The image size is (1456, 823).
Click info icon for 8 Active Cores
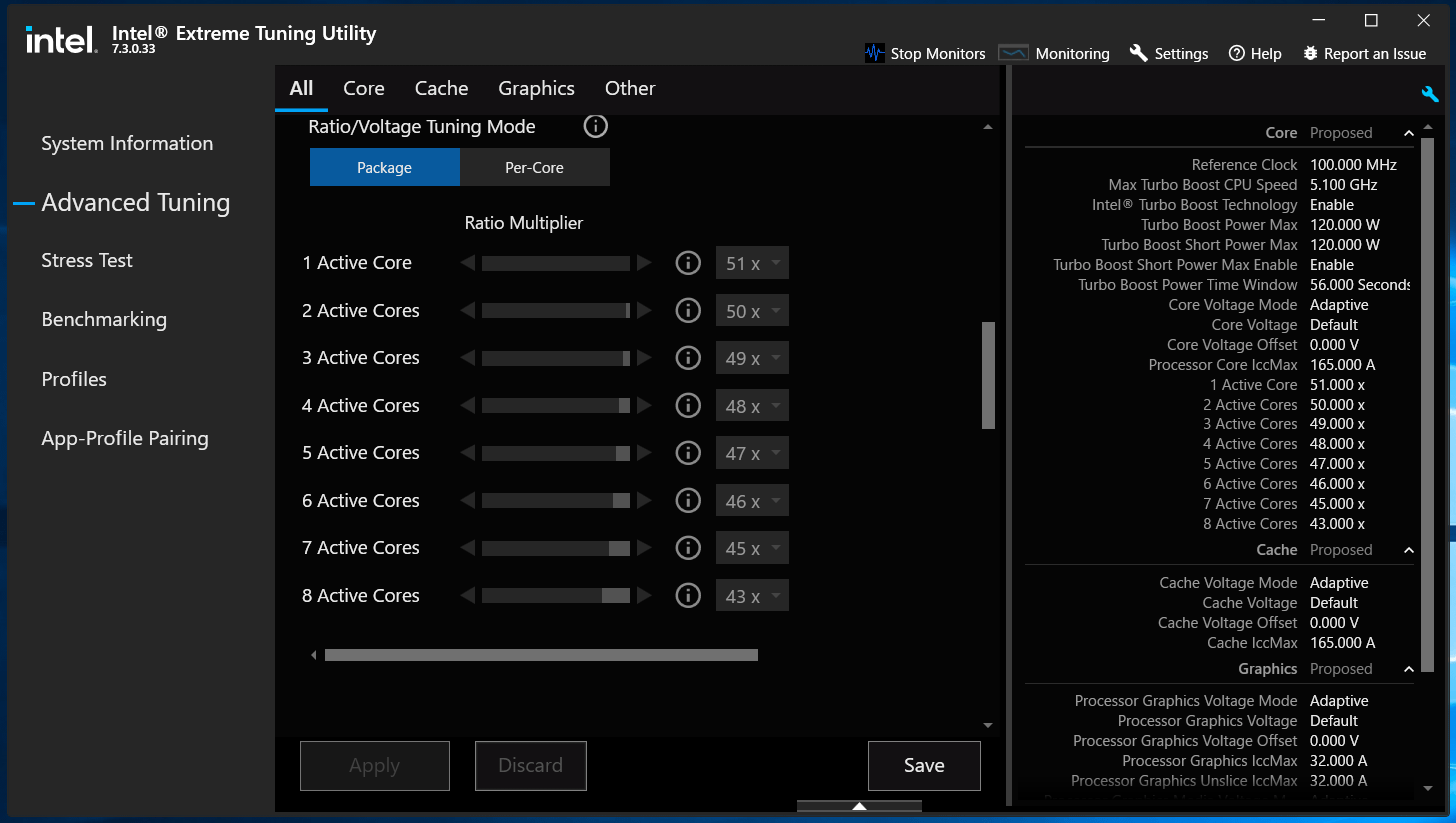(x=688, y=596)
